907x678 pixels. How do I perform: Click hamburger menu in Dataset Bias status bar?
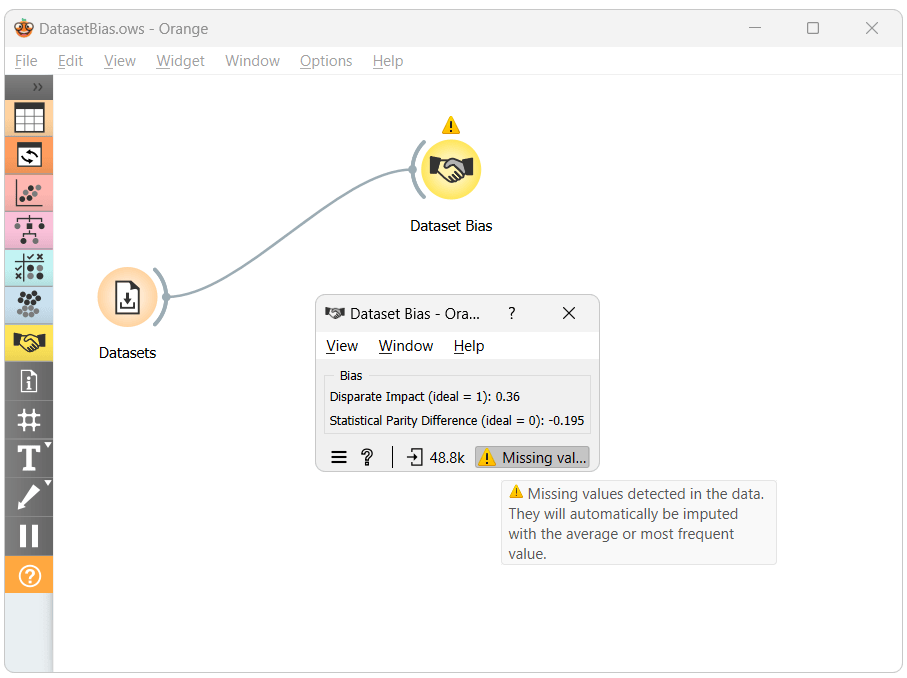coord(339,457)
